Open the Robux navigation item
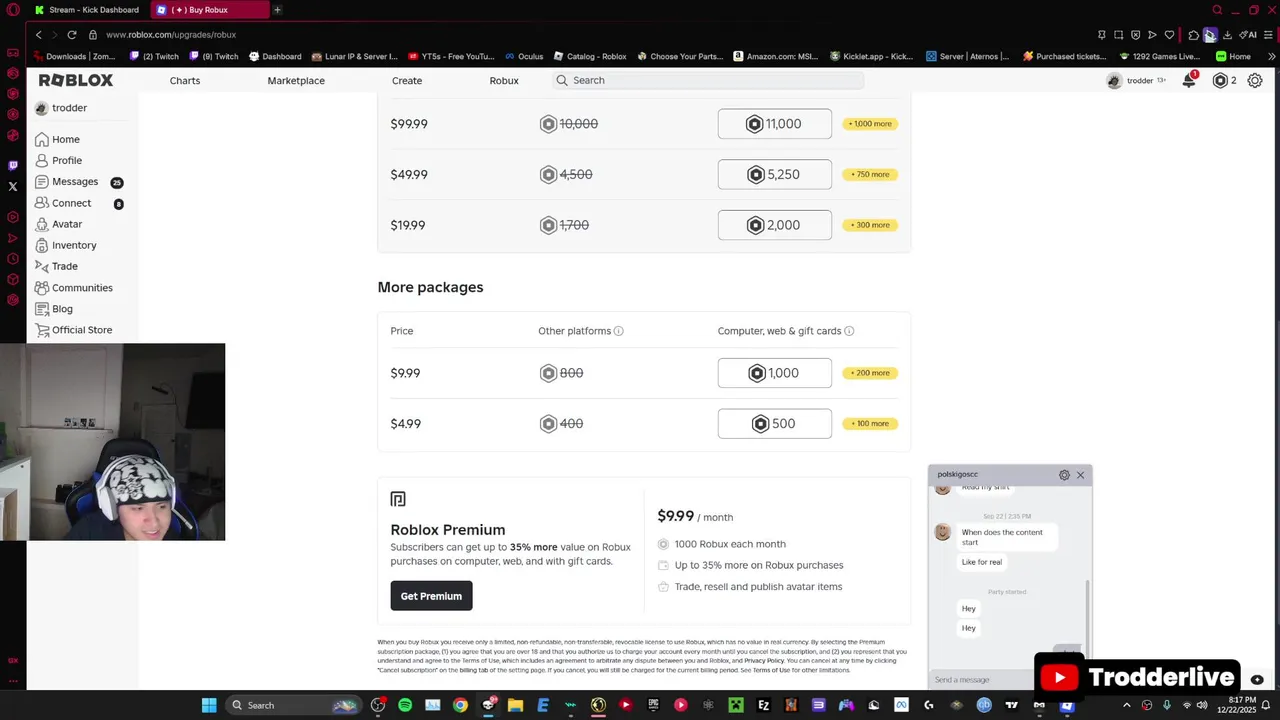1280x720 pixels. coord(504,80)
